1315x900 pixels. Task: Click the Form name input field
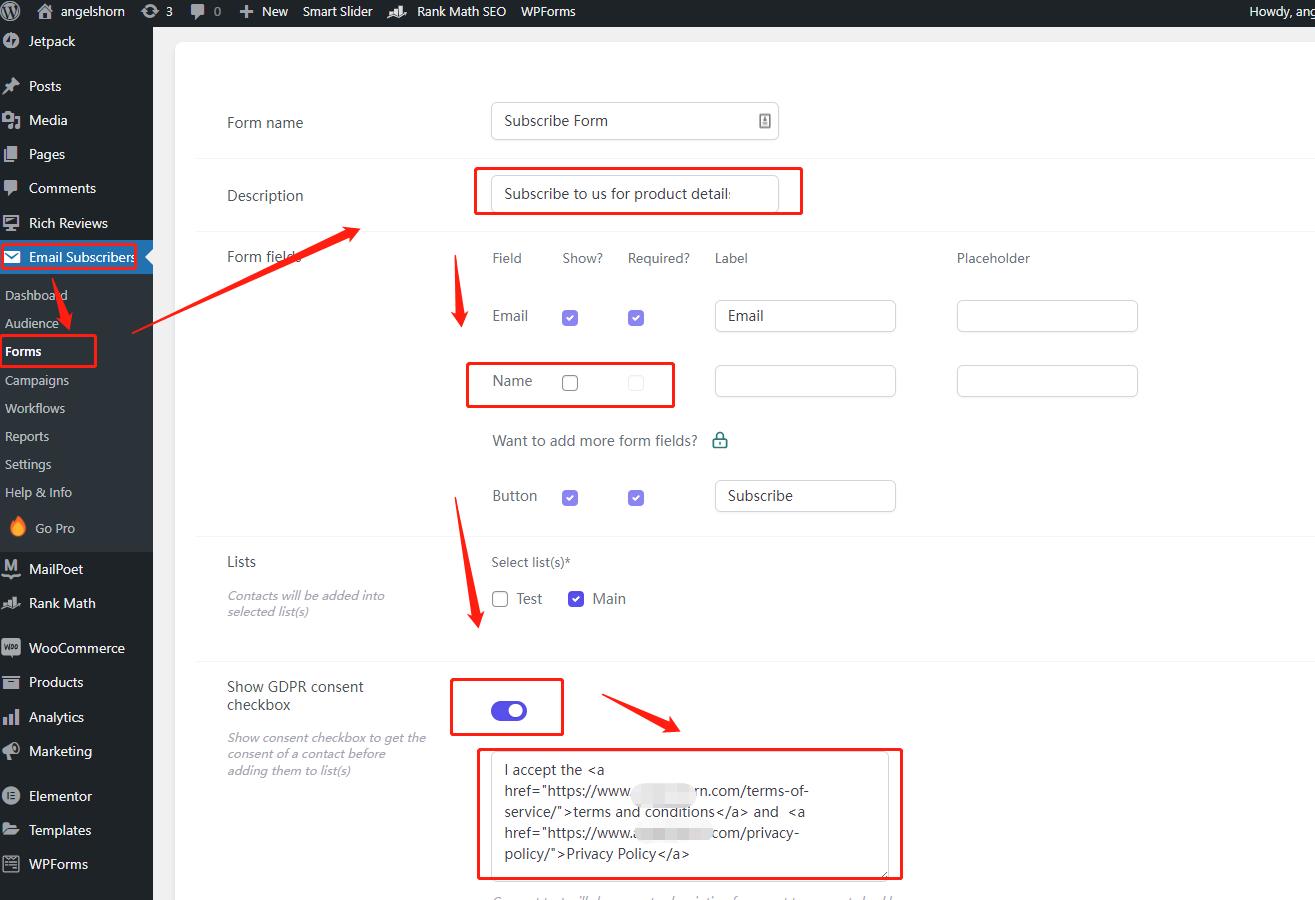(x=635, y=121)
